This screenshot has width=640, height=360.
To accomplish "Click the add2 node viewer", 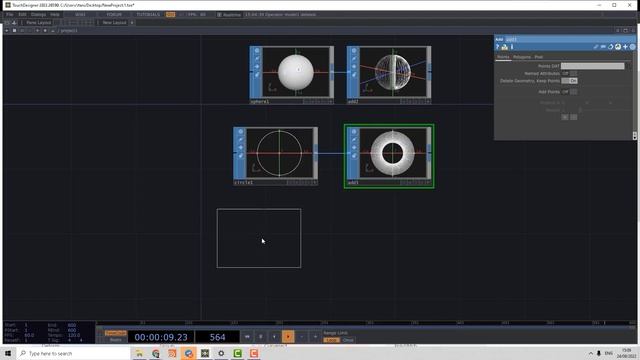I will click(393, 72).
